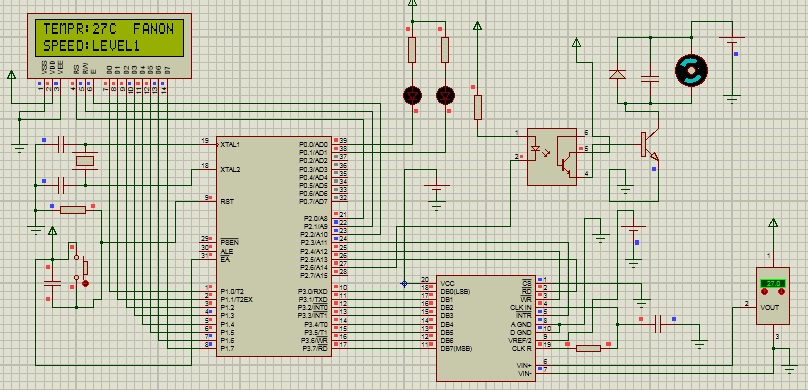This screenshot has width=808, height=390.
Task: Toggle the reset push button latch dot
Action: click(x=86, y=283)
